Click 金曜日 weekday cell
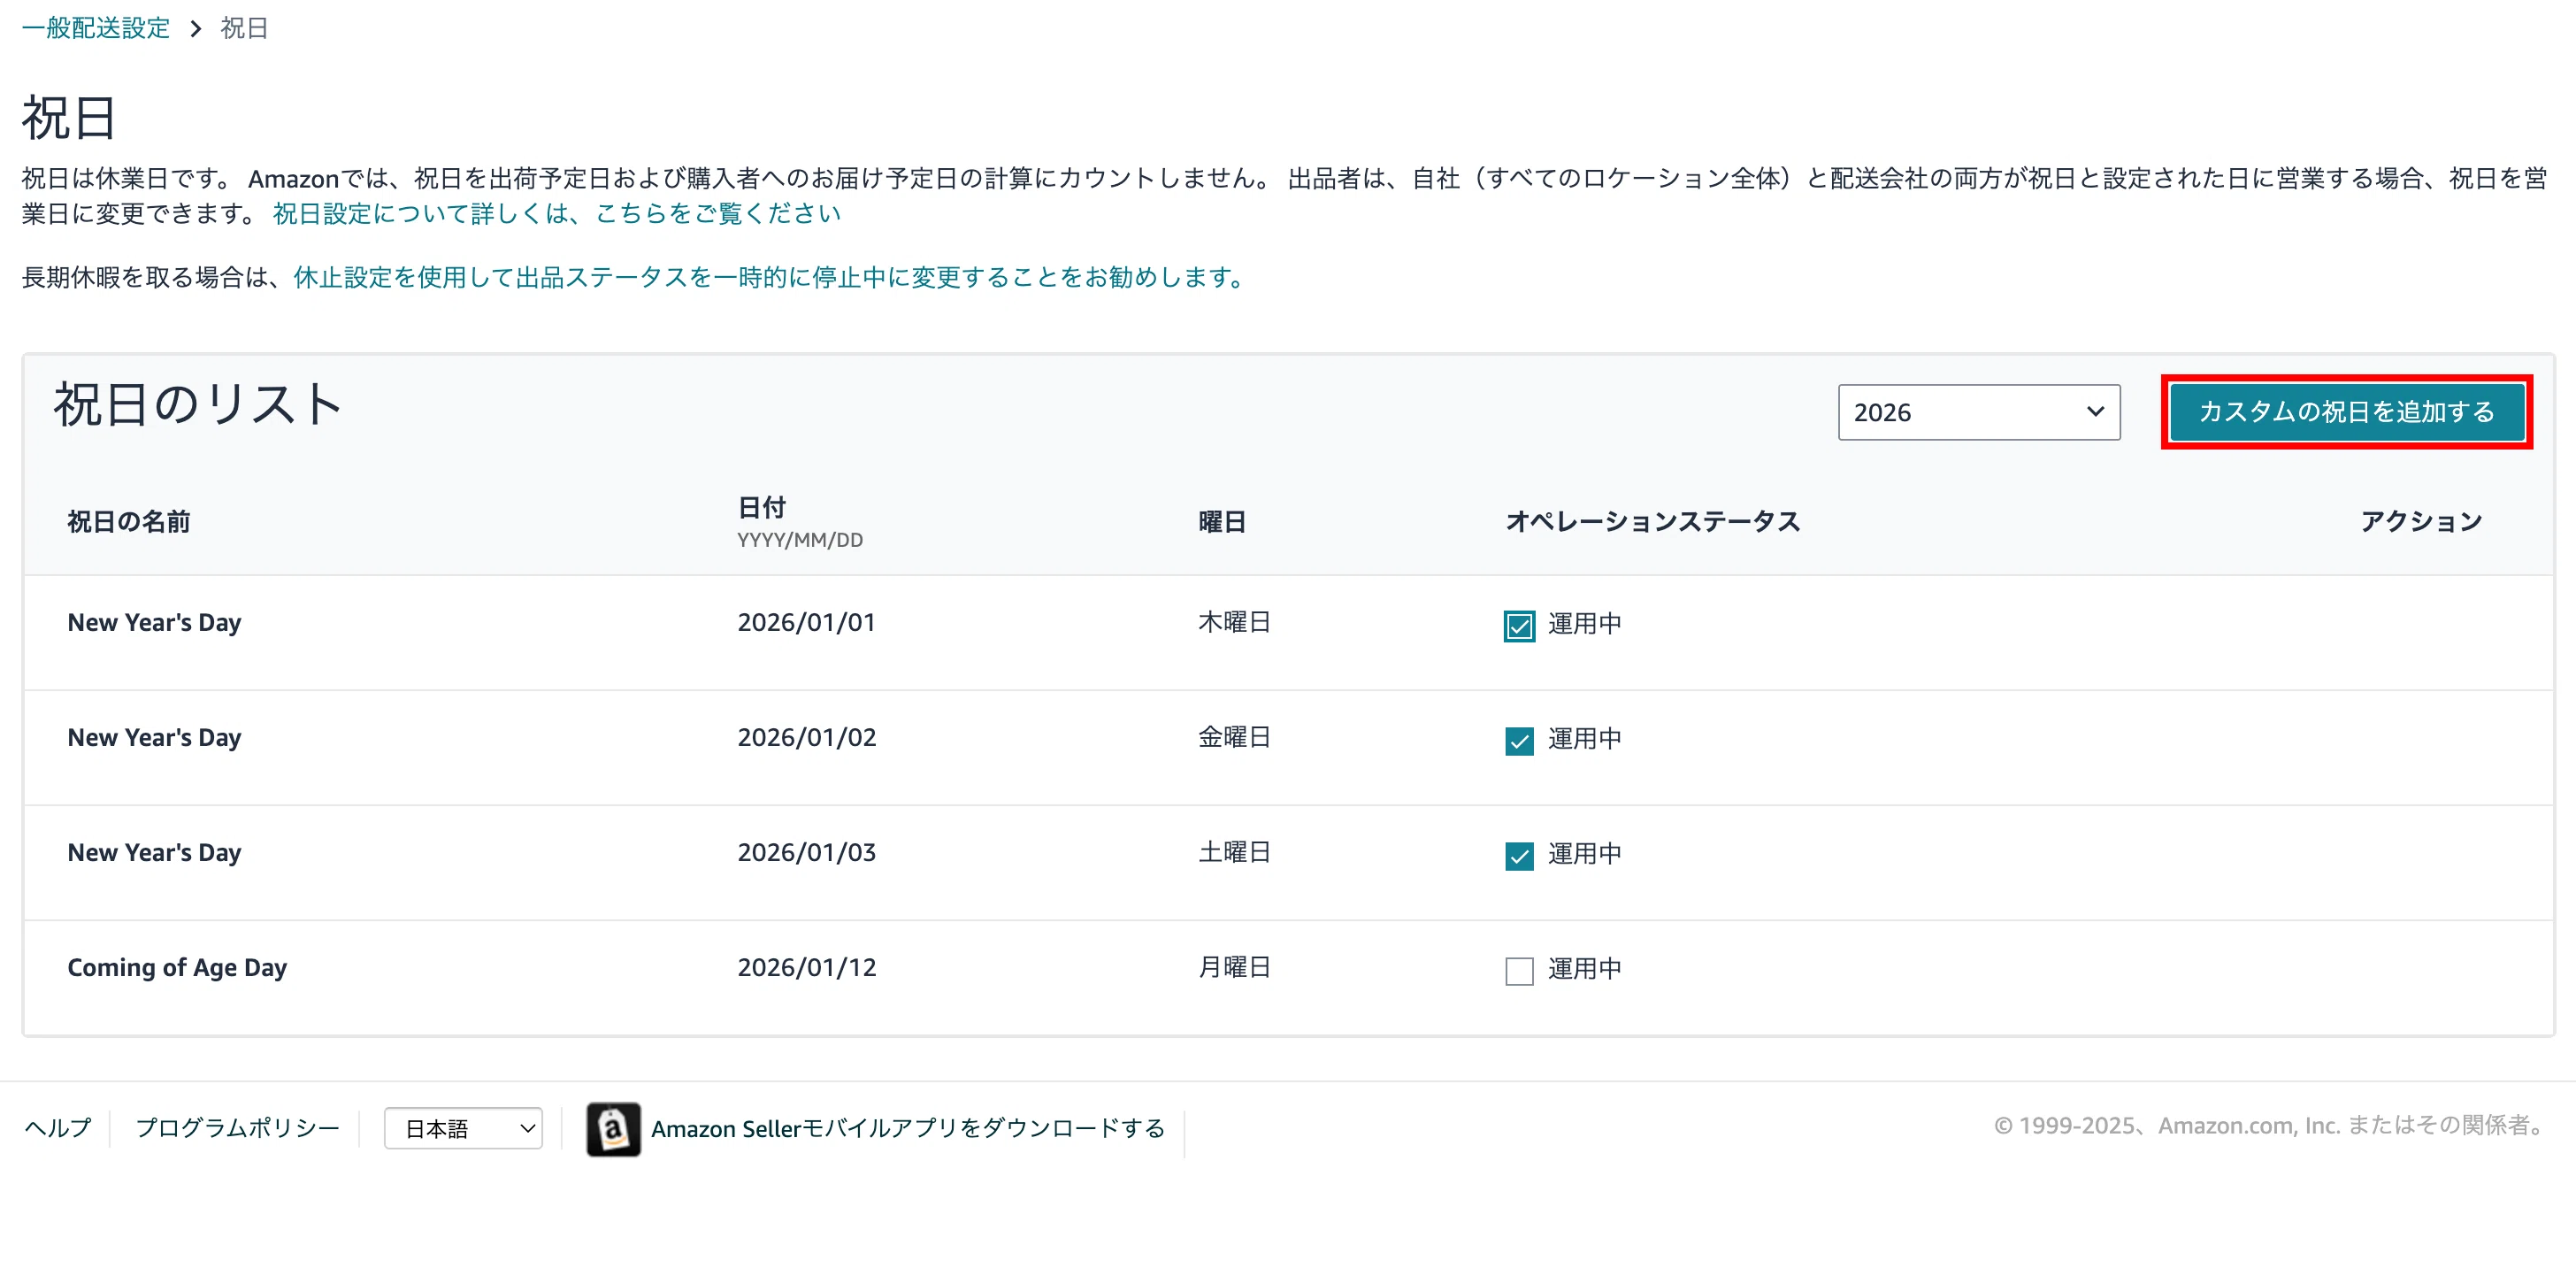Viewport: 2576px width, 1276px height. [x=1234, y=737]
